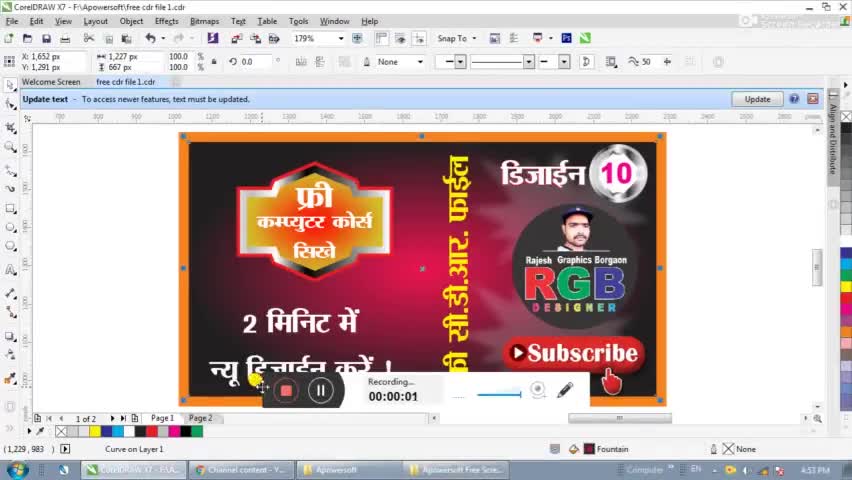Click the help icon beside Update
Viewport: 852px width, 480px height.
click(794, 99)
